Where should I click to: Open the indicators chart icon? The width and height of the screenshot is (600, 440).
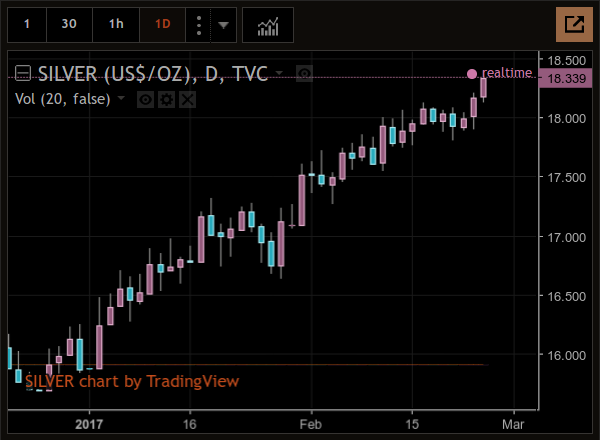coord(268,25)
